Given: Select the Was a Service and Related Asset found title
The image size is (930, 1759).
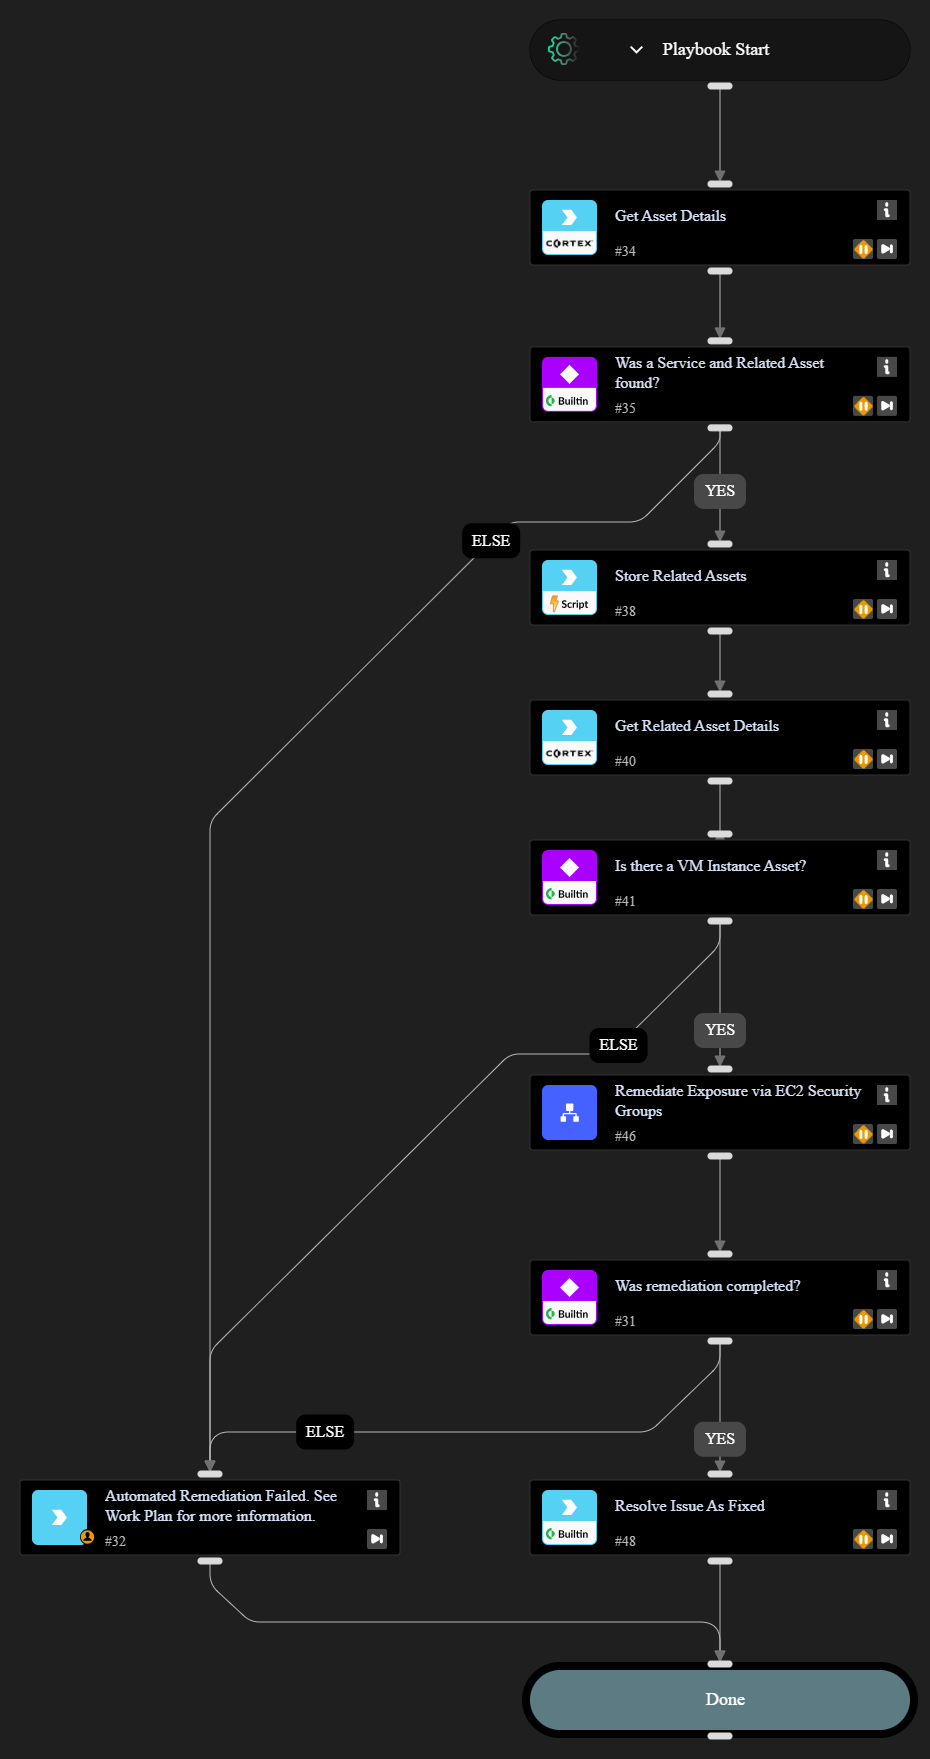Looking at the screenshot, I should point(719,373).
